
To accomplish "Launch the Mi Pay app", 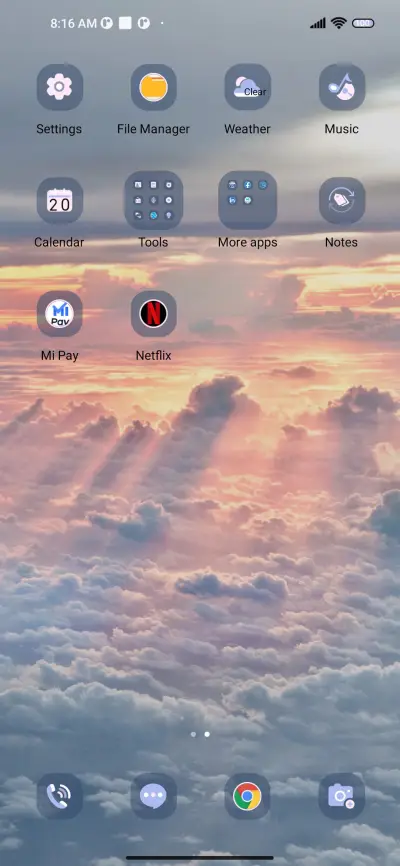I will [x=60, y=314].
